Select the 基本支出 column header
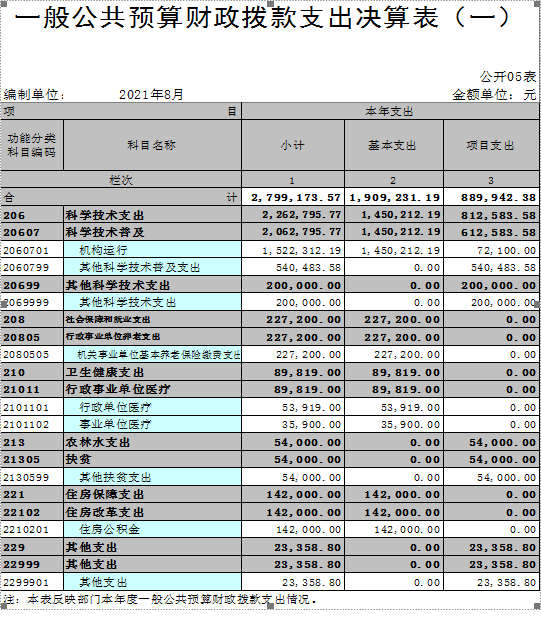 pyautogui.click(x=394, y=145)
